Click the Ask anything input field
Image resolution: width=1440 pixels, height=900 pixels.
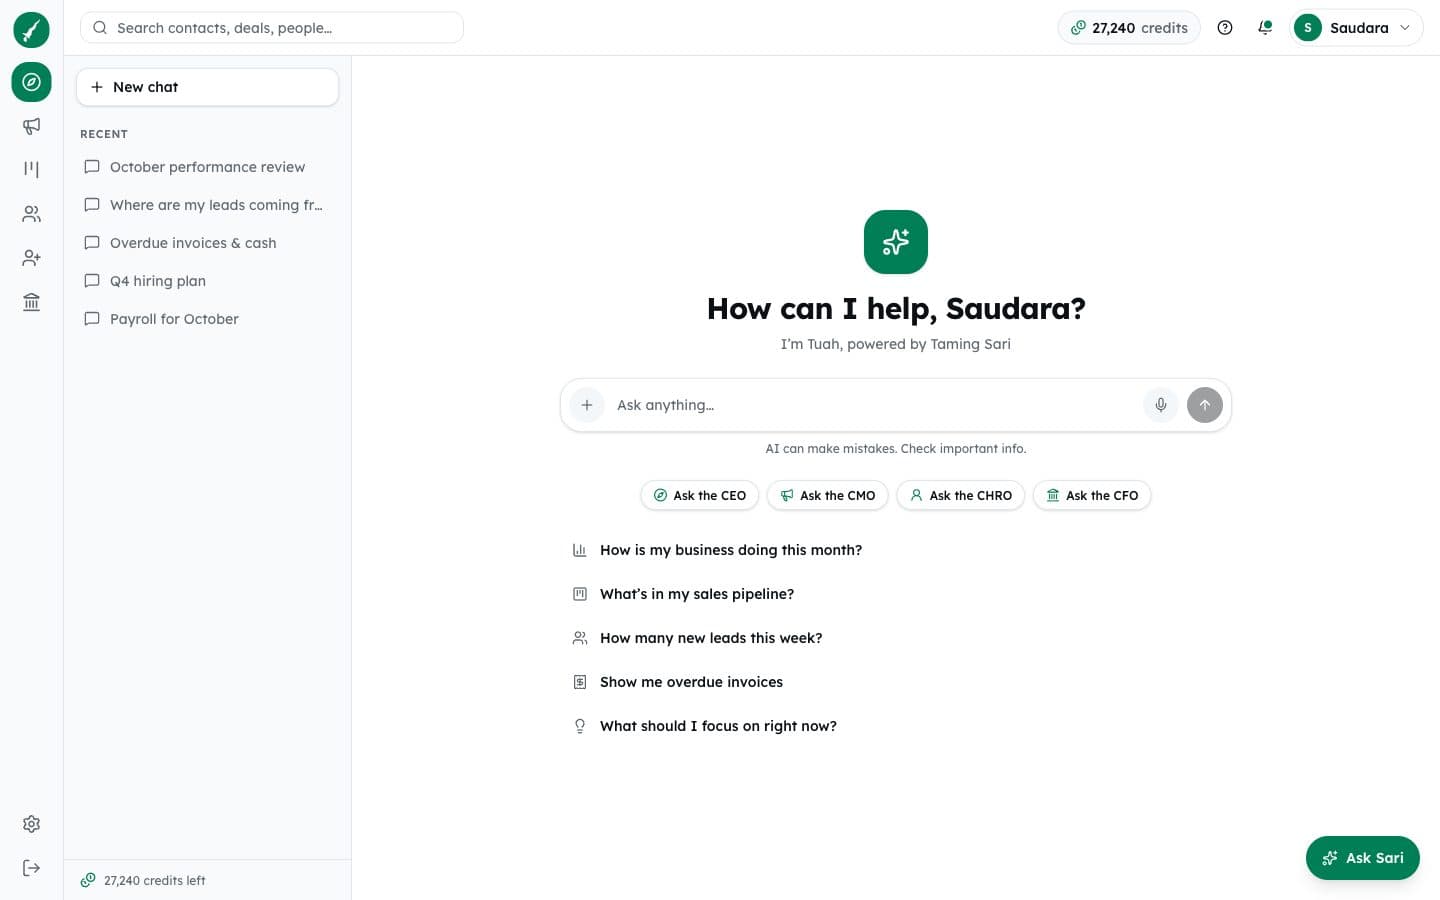click(875, 405)
